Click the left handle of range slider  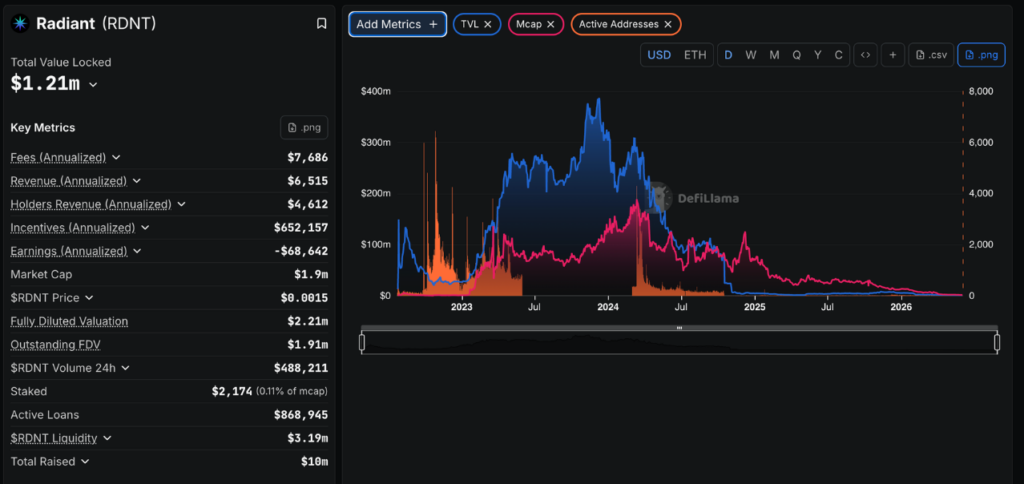click(362, 342)
